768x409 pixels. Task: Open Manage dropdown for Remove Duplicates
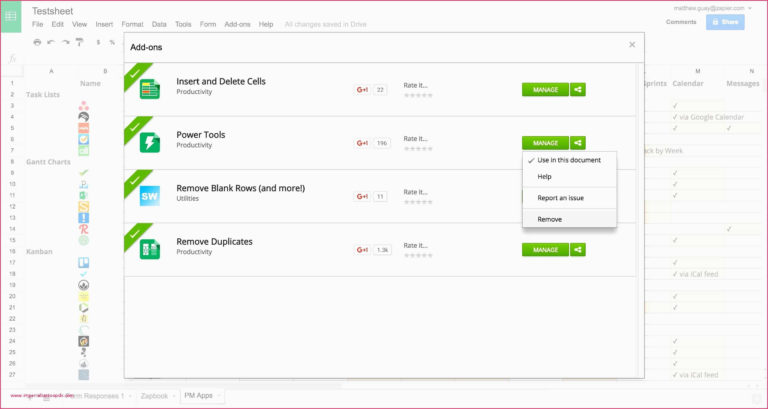(x=545, y=249)
